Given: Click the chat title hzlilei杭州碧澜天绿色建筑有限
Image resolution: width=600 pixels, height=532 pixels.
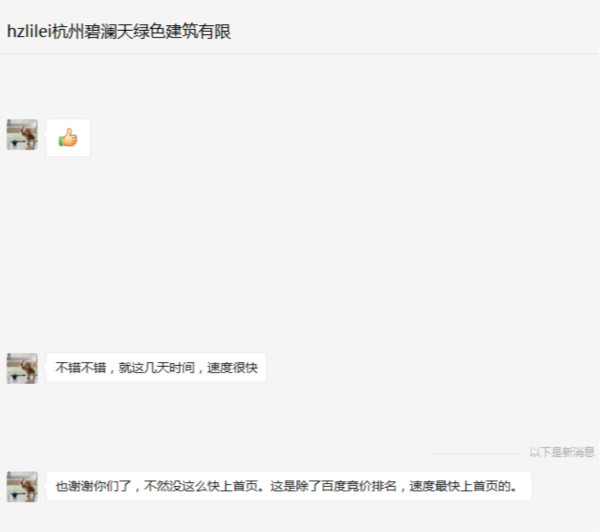Looking at the screenshot, I should click(x=119, y=31).
